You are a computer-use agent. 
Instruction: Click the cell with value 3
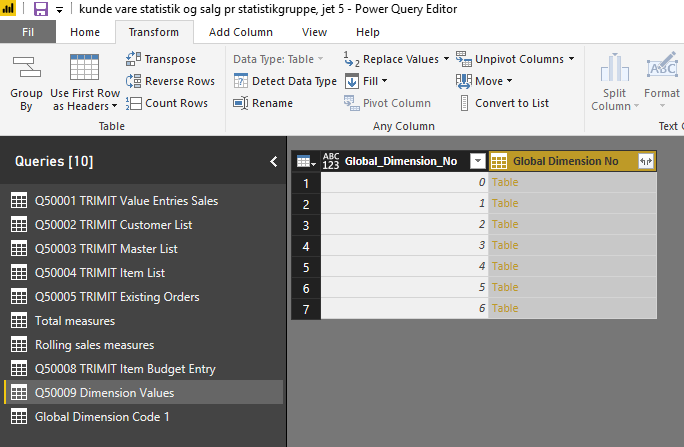[404, 245]
